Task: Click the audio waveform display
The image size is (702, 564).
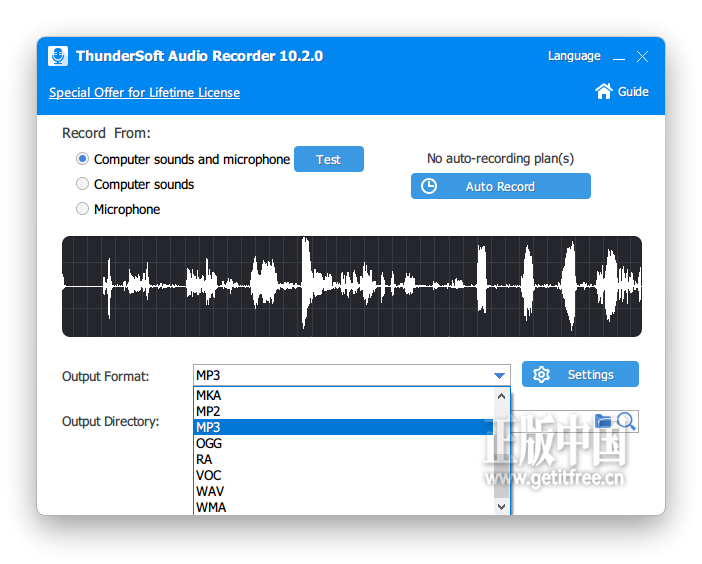Action: click(x=352, y=286)
